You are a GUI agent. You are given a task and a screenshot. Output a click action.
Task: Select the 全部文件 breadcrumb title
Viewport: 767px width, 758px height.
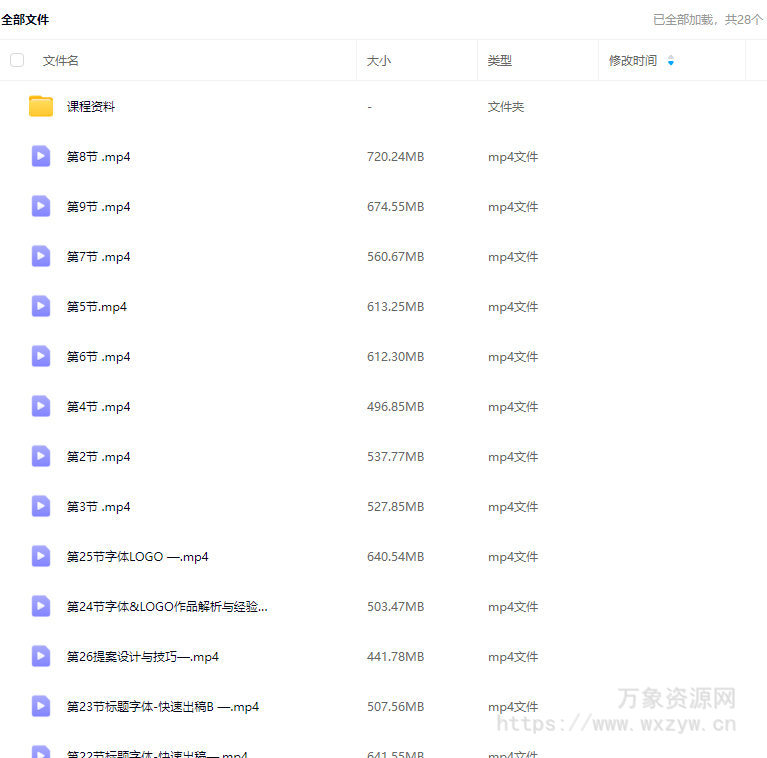pos(25,20)
